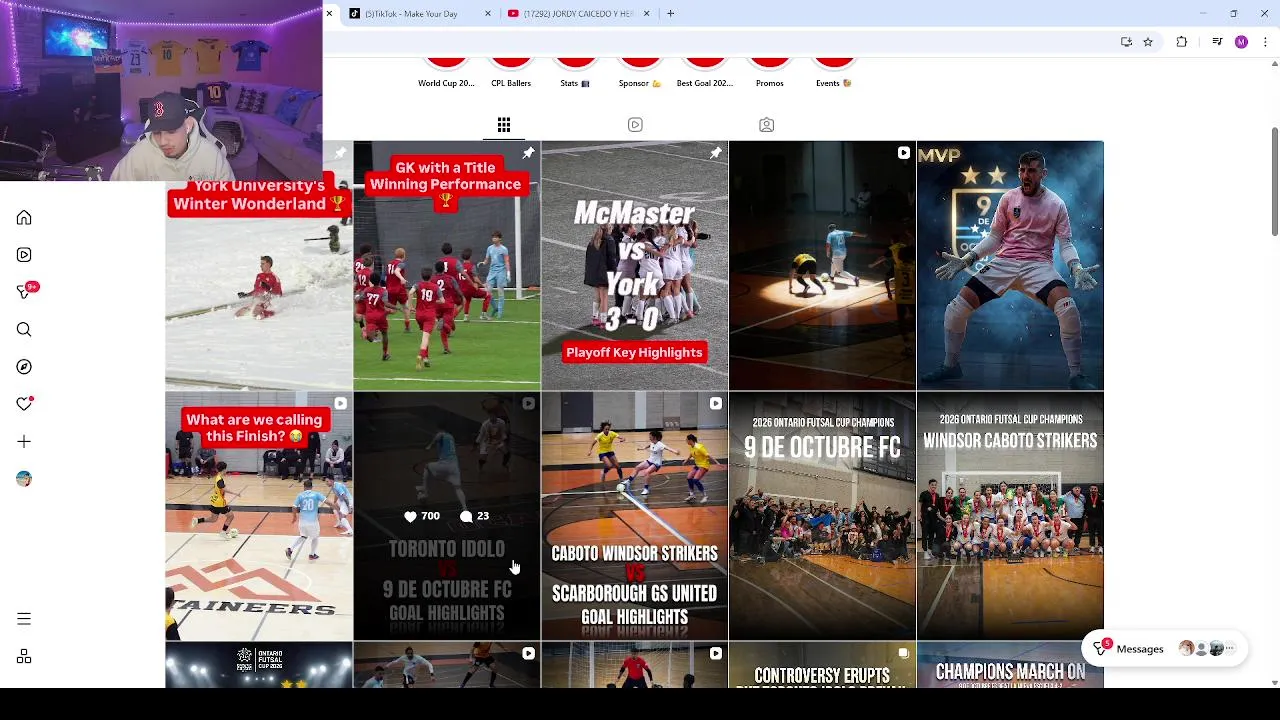Close the YouTube JORDY CAICEDO tab
The height and width of the screenshot is (720, 1280).
tap(646, 14)
